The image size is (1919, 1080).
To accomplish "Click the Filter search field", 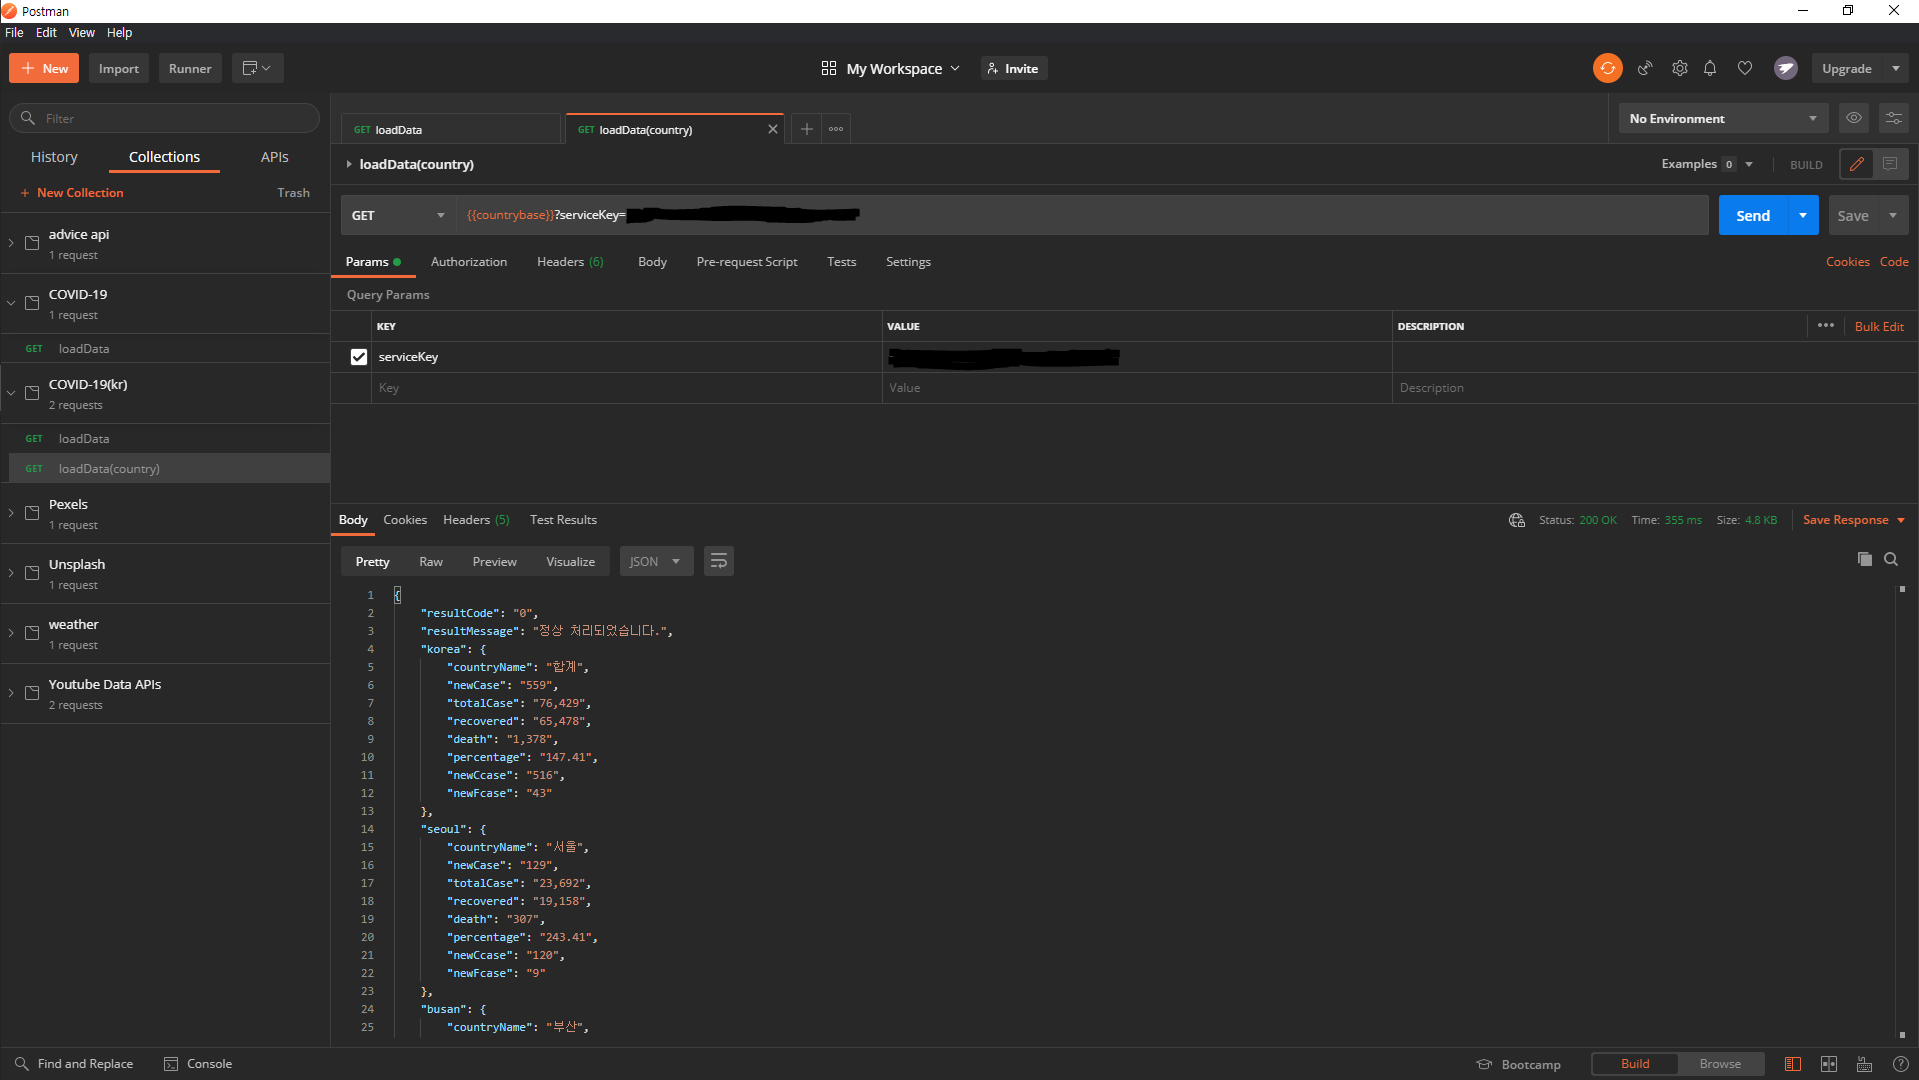I will (165, 118).
